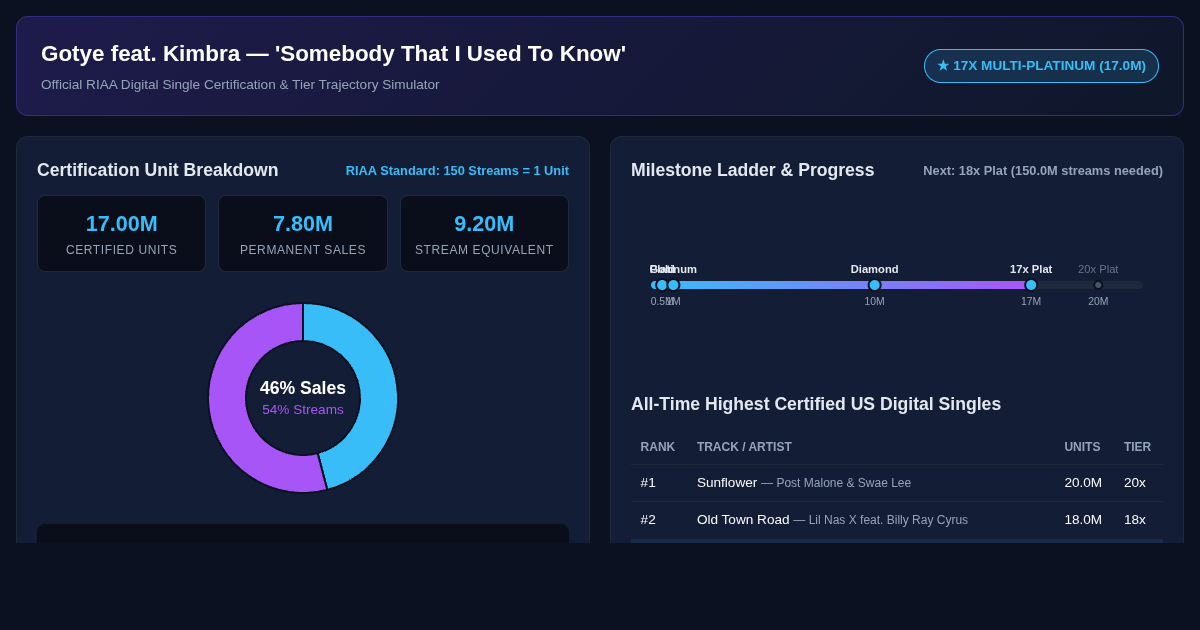Click the 20.0M units cell for Sunflower
1200x630 pixels.
pos(1083,483)
